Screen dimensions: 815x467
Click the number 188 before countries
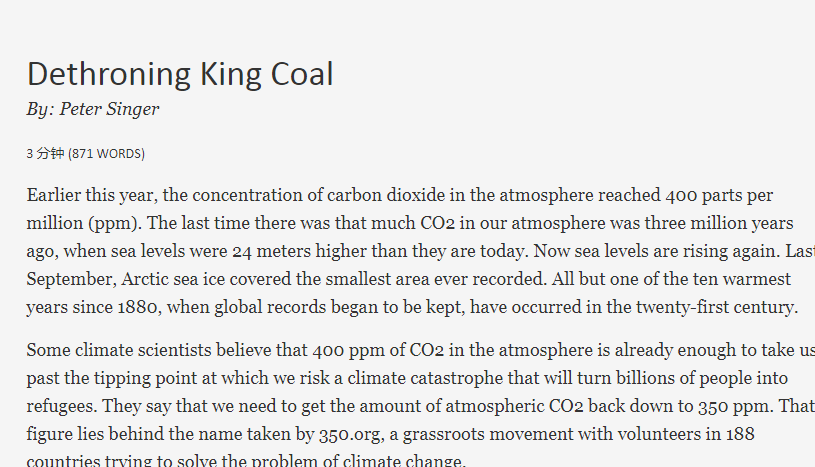pos(740,434)
